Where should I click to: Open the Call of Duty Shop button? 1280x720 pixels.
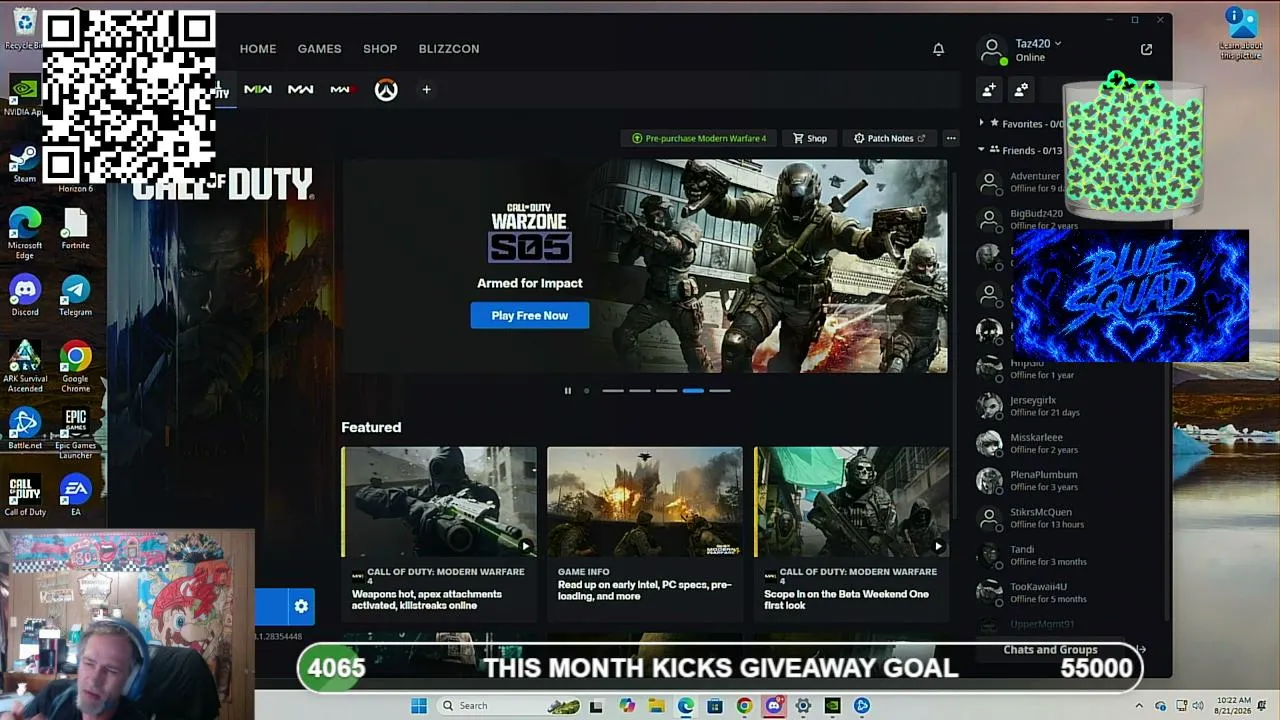[x=810, y=138]
